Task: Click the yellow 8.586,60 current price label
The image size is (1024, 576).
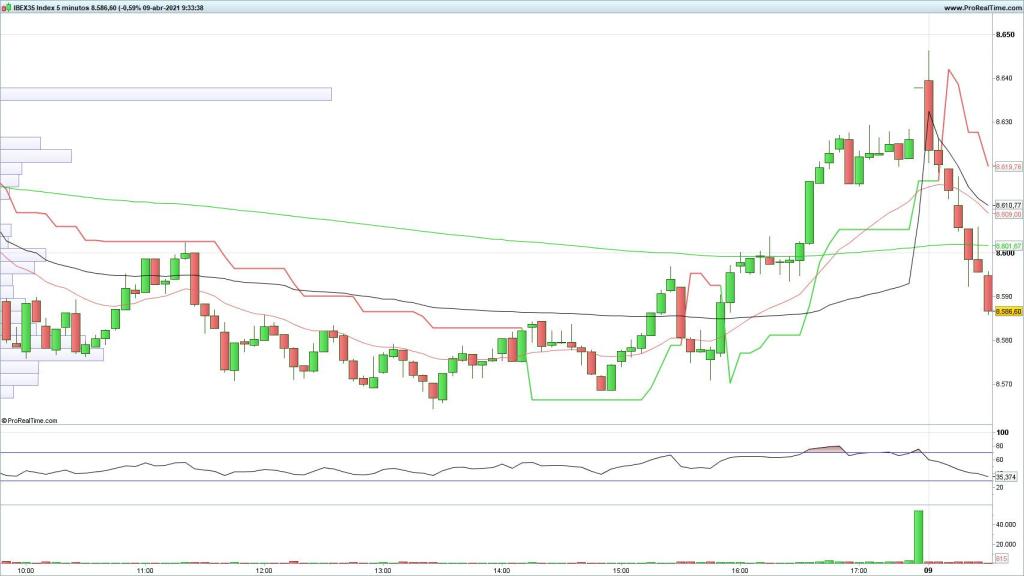Action: [x=1008, y=312]
